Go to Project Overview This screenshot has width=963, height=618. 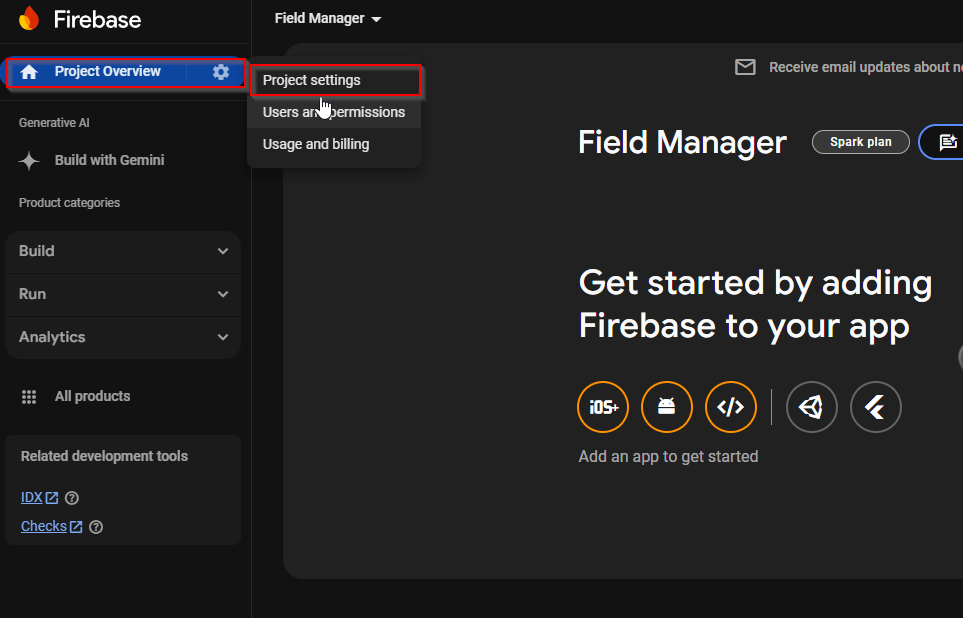click(x=107, y=71)
